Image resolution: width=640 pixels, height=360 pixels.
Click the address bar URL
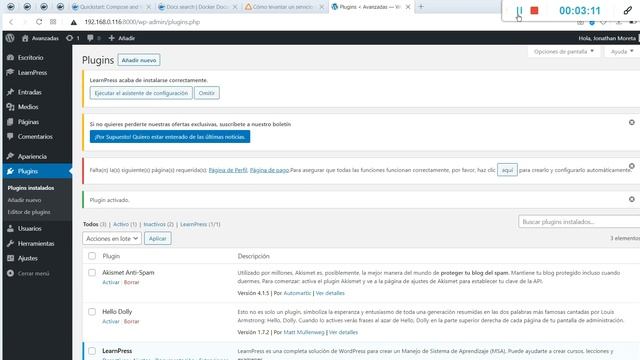click(x=142, y=22)
